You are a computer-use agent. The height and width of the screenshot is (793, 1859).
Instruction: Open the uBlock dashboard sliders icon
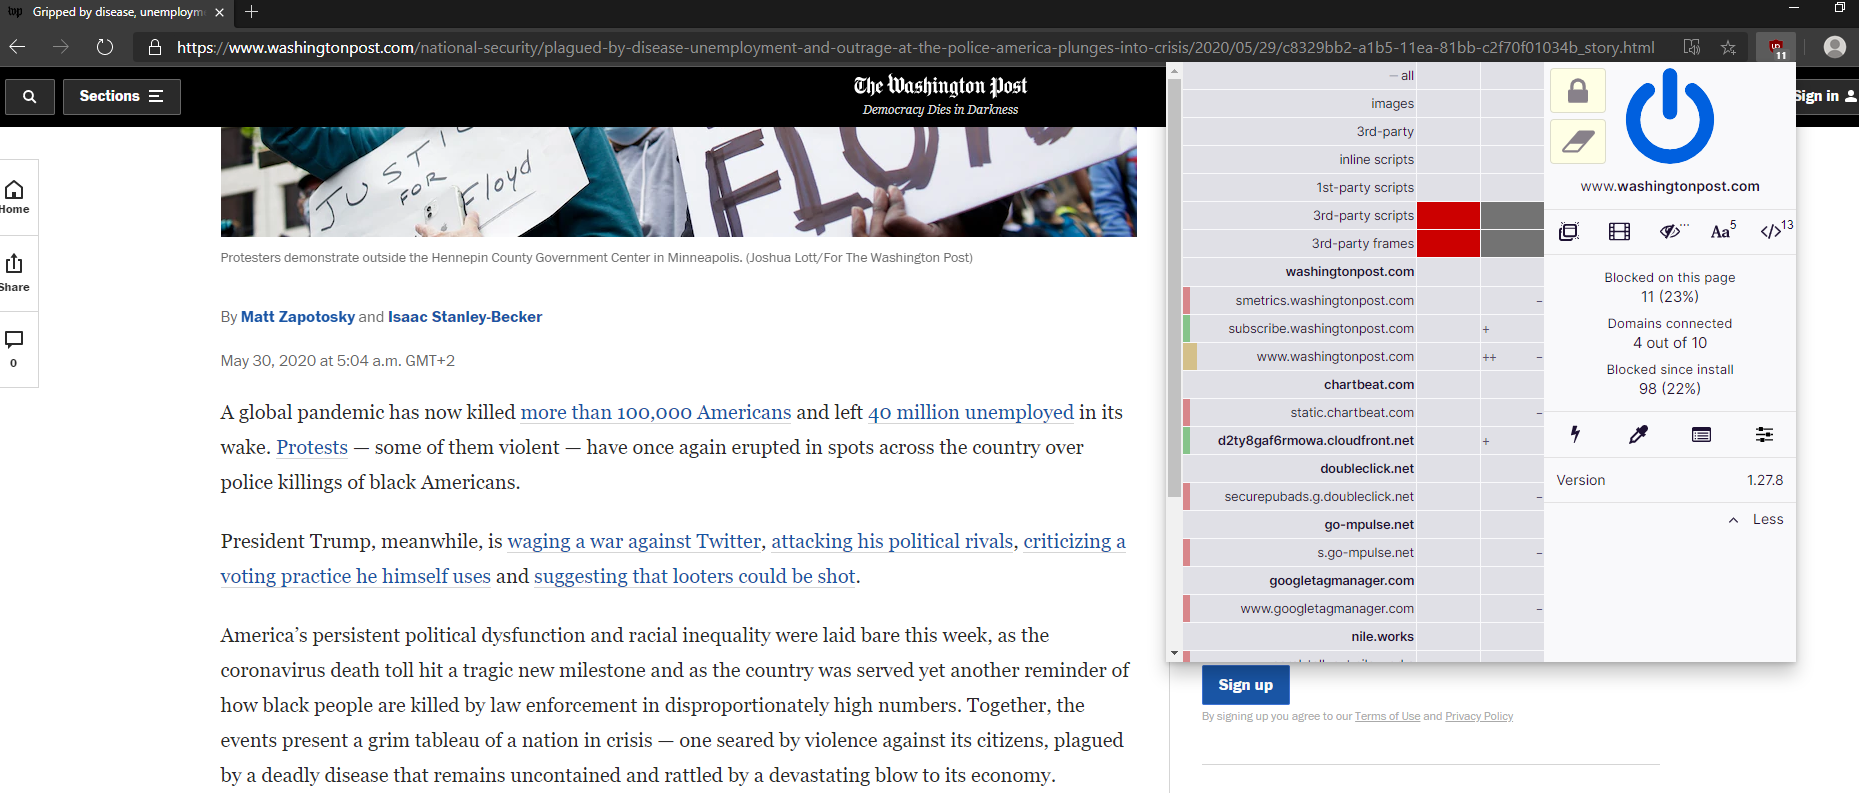click(x=1764, y=434)
